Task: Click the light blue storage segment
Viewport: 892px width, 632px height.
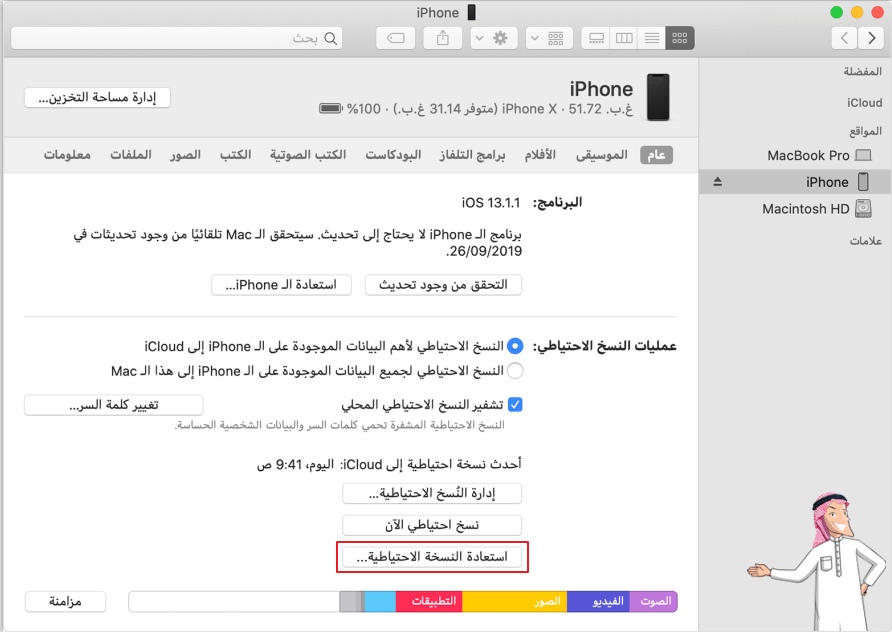Action: pyautogui.click(x=380, y=601)
